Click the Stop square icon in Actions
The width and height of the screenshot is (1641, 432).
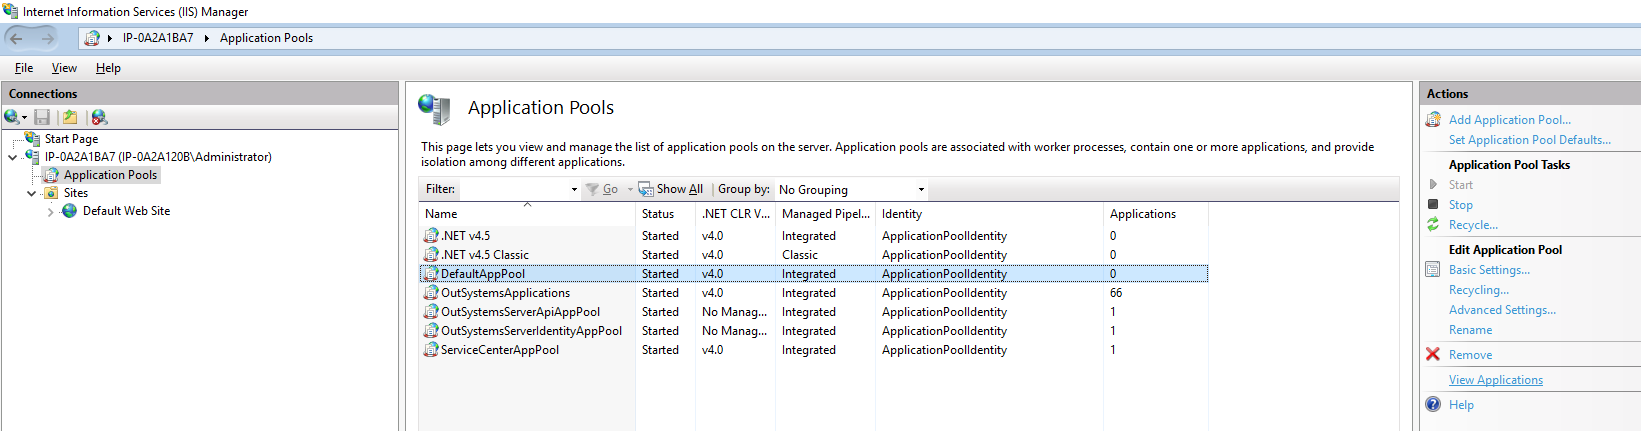[x=1433, y=204]
